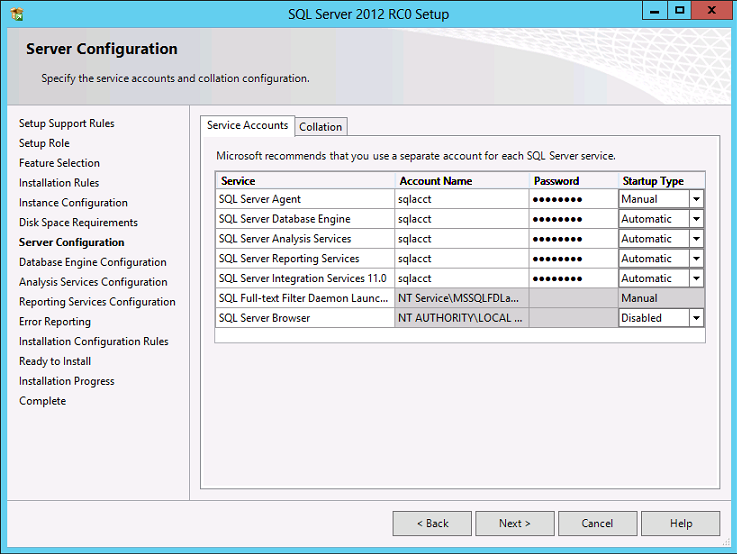Click the SQL Server setup title bar icon
This screenshot has width=737, height=554.
tap(17, 14)
